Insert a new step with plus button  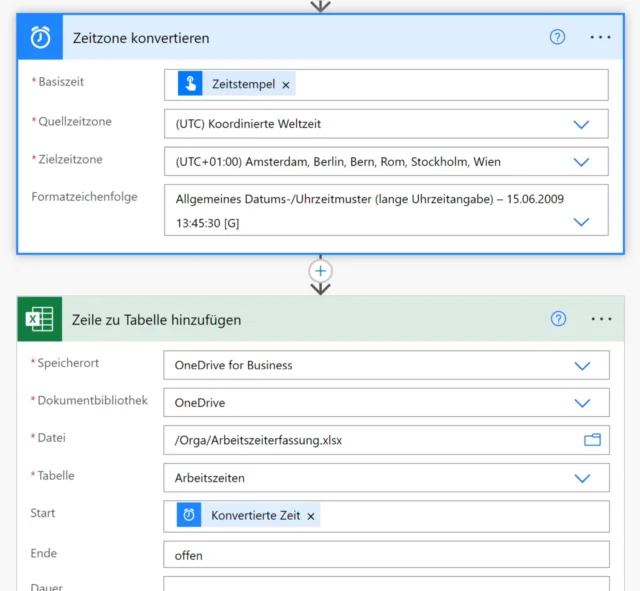click(320, 271)
